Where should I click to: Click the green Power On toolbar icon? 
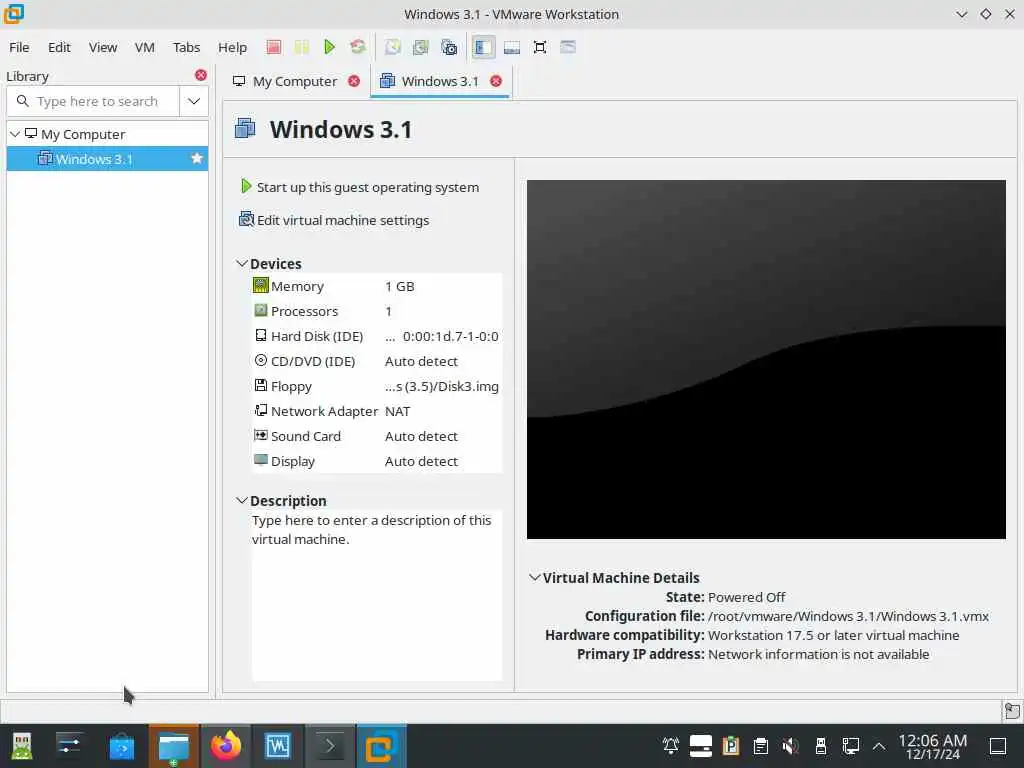330,47
